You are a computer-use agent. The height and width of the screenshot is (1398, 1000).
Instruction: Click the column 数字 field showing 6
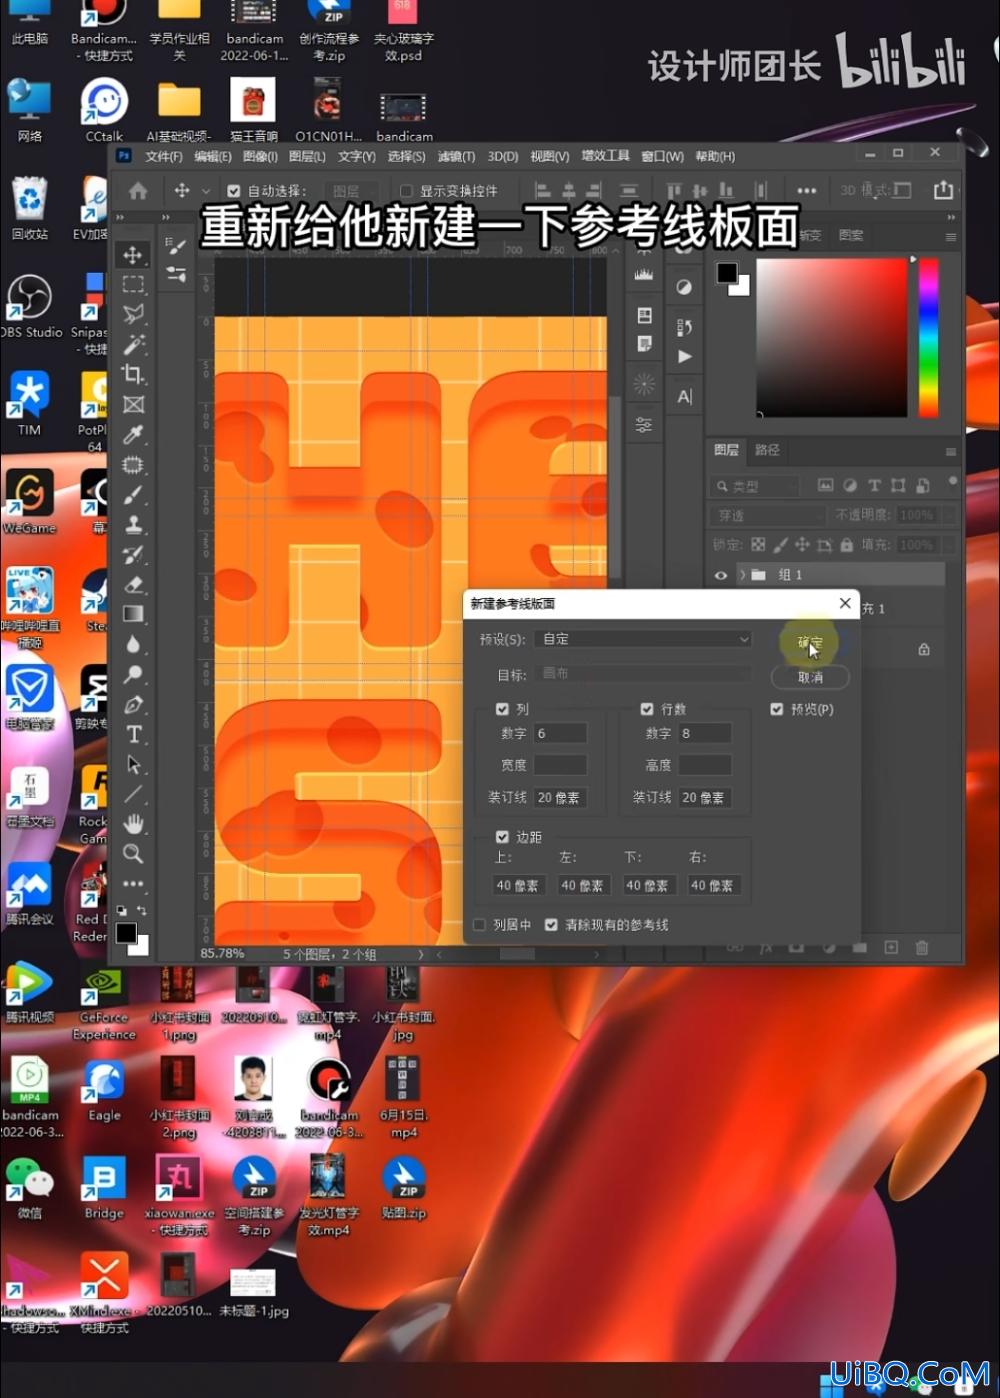pos(559,733)
